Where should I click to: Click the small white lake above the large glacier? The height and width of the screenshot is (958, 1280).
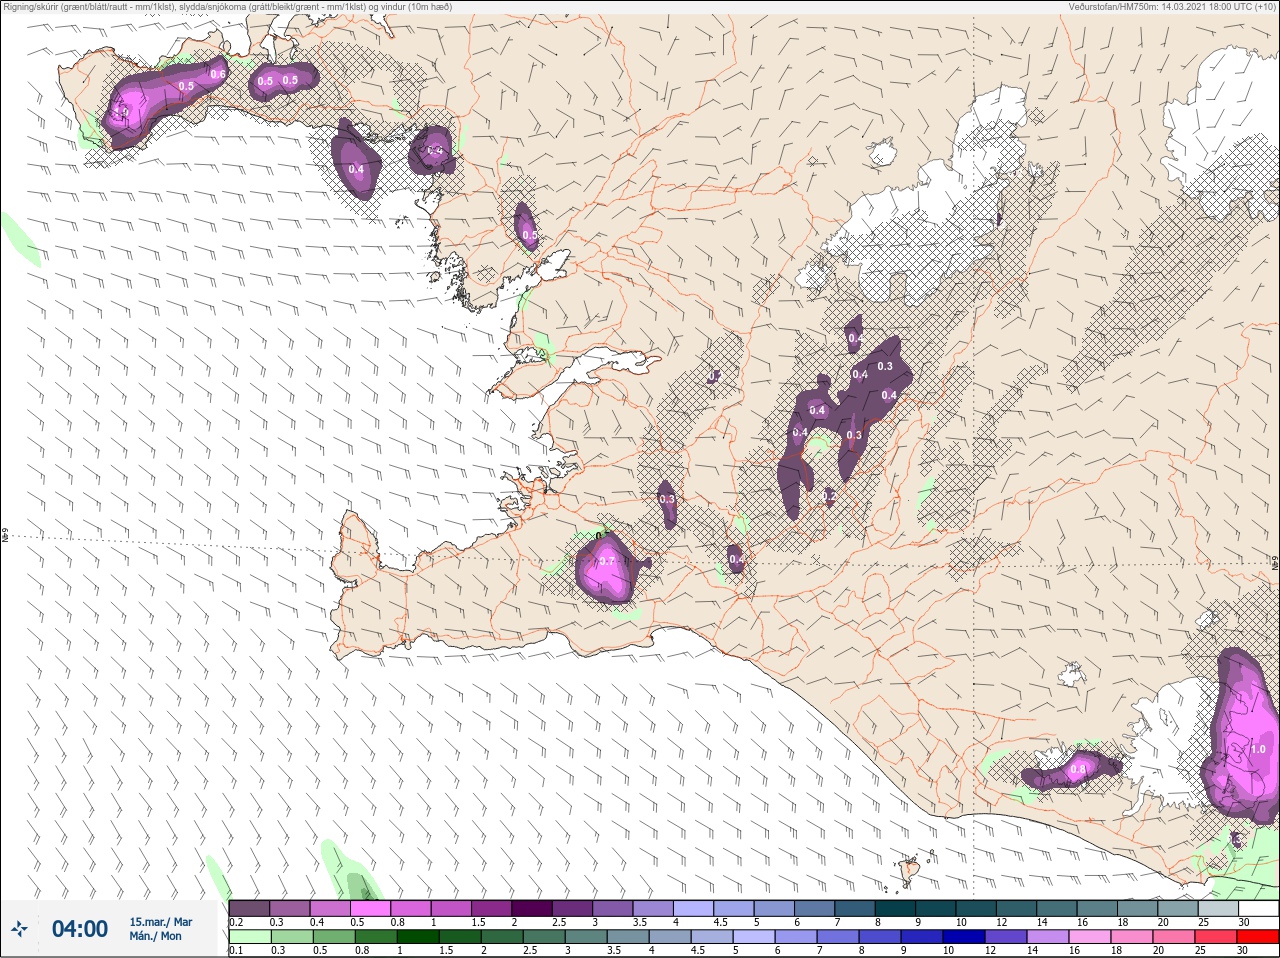tap(883, 152)
